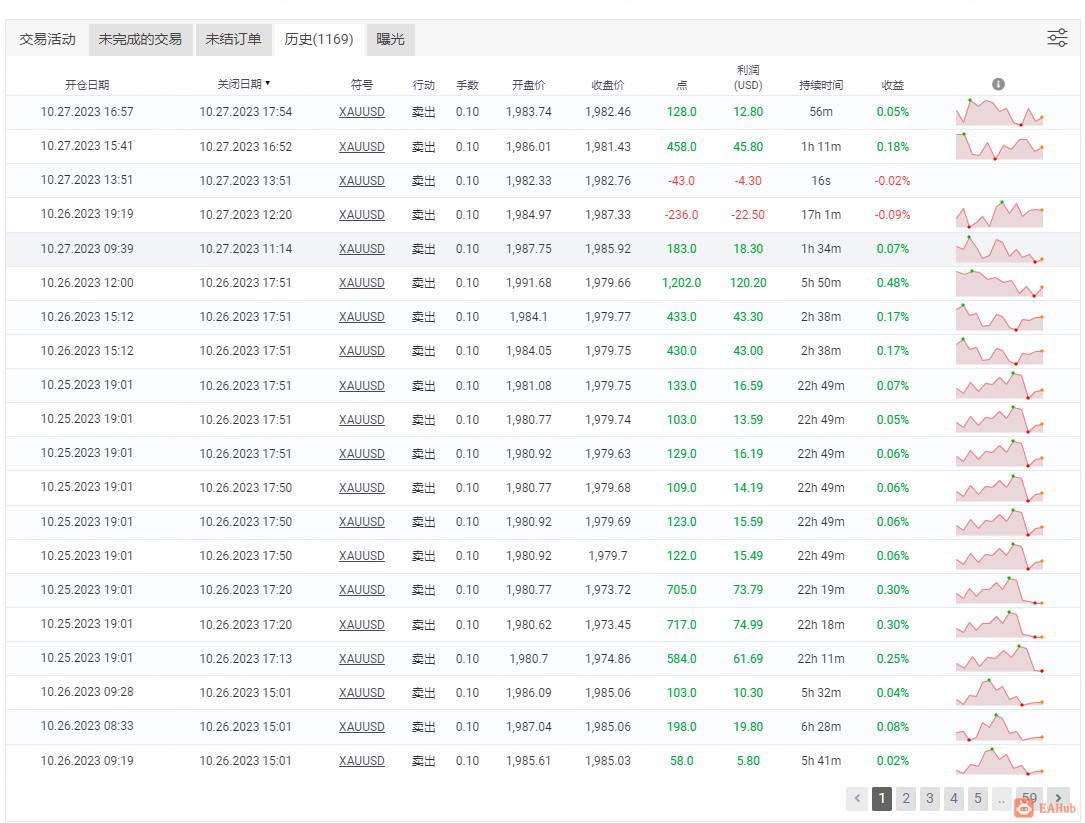Open the 未结订单 tab
This screenshot has height=823, width=1085.
point(233,39)
